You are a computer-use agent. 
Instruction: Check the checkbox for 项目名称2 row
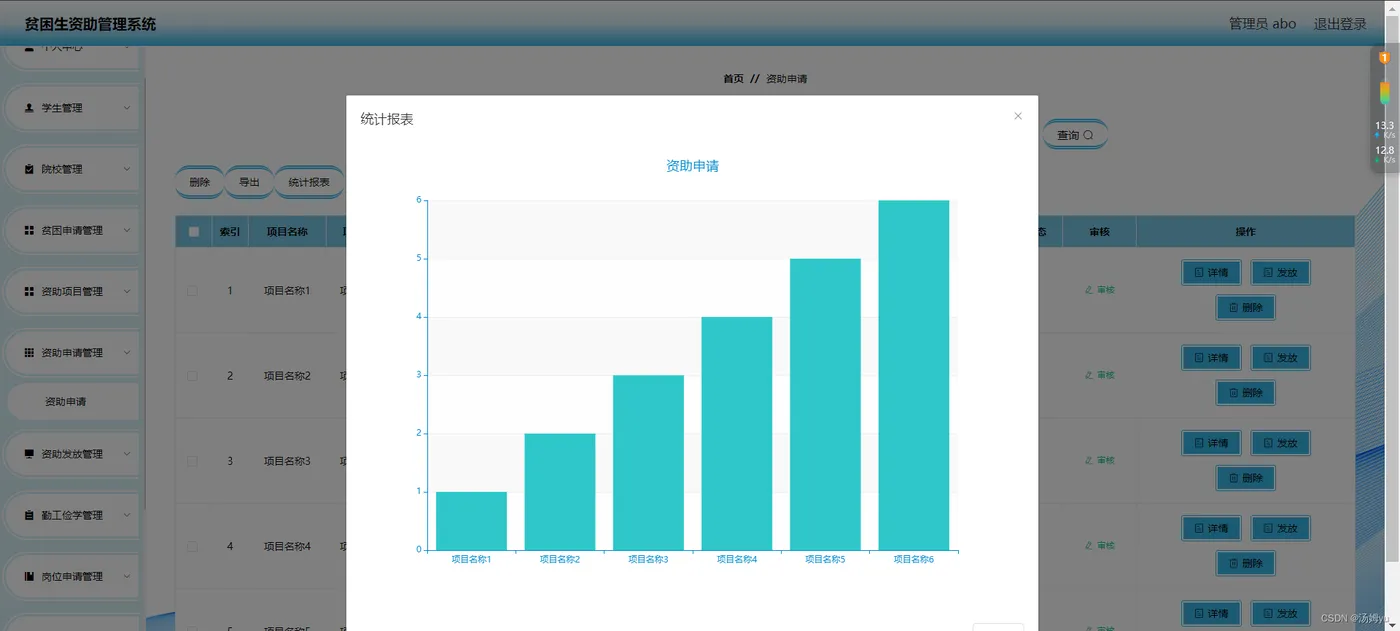pyautogui.click(x=192, y=376)
